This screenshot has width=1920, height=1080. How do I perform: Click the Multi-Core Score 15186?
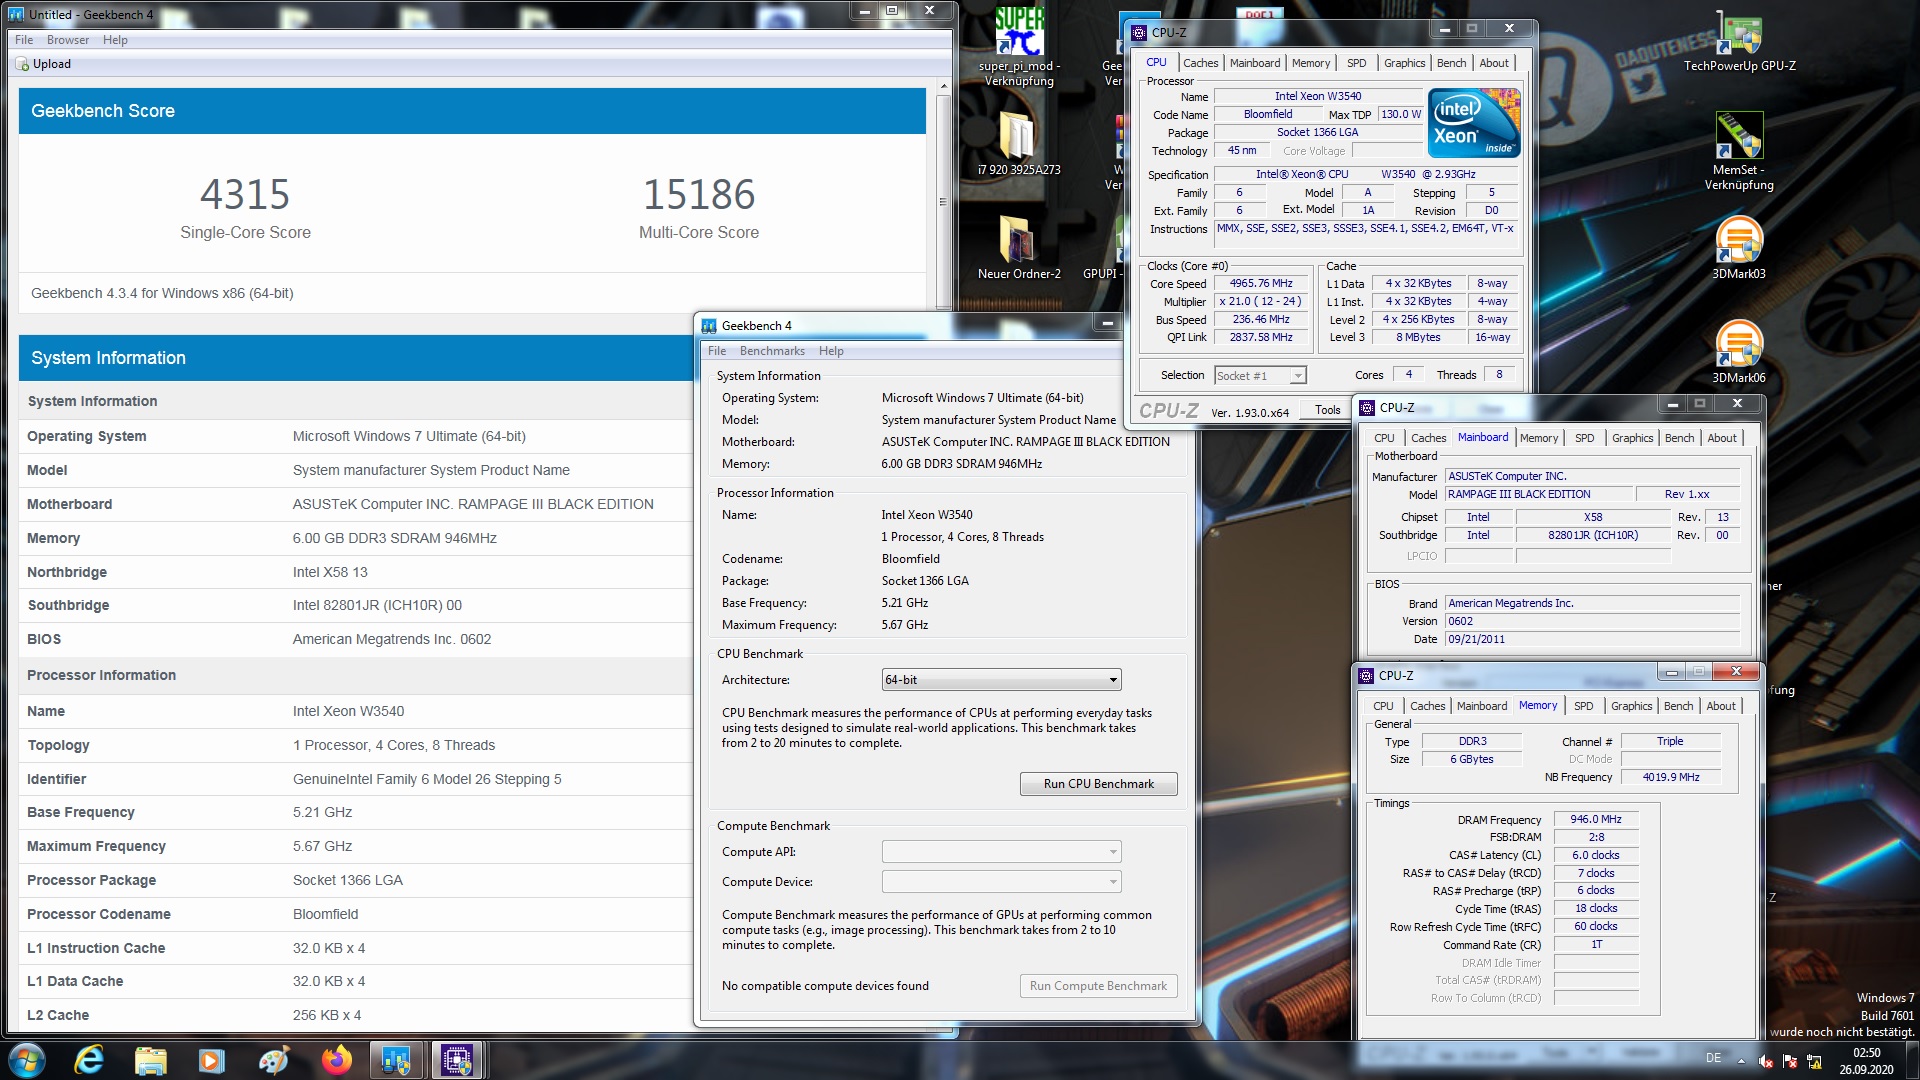coord(698,195)
